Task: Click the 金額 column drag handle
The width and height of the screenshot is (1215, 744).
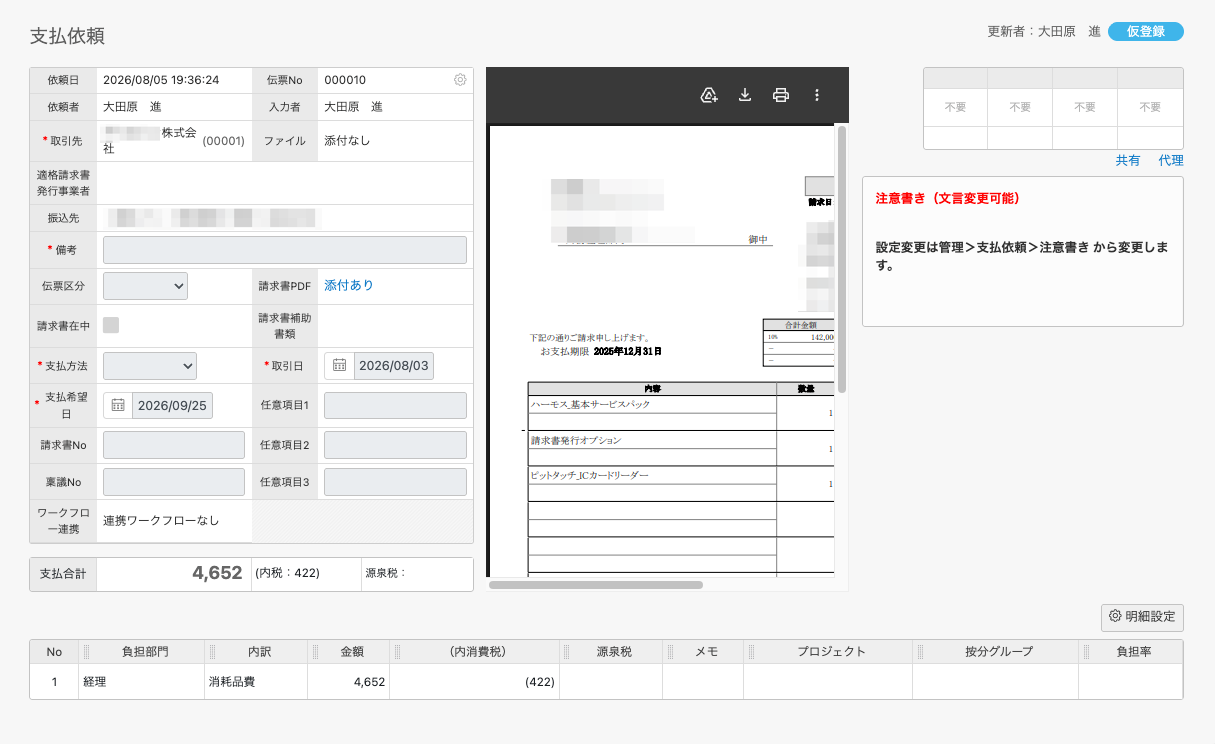Action: (x=317, y=652)
